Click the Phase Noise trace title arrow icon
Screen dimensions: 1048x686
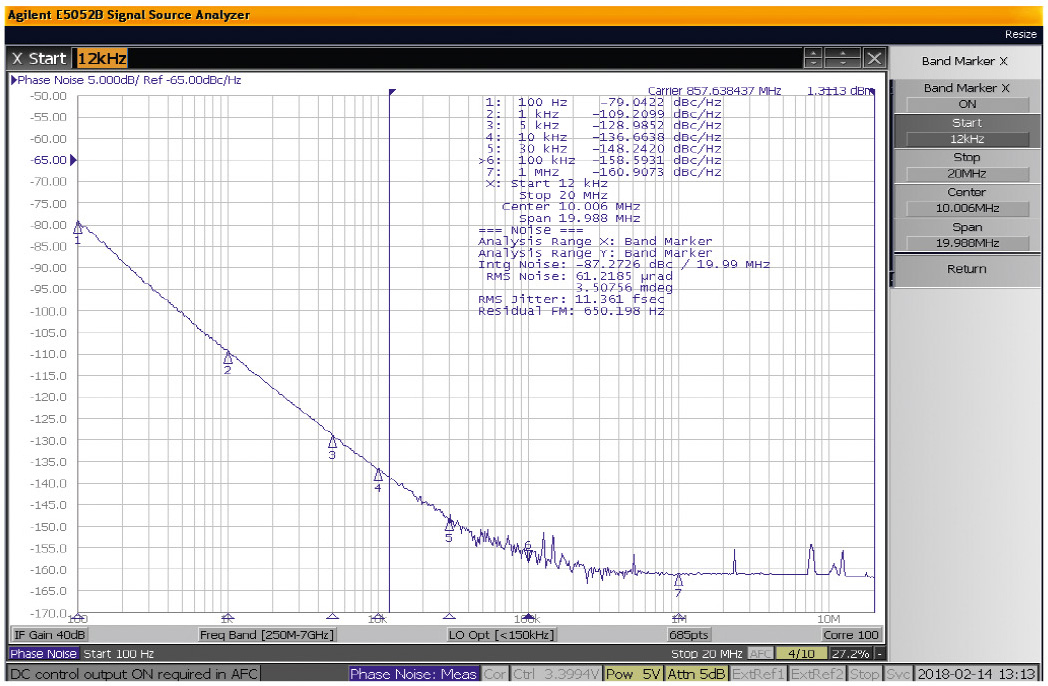tap(13, 80)
